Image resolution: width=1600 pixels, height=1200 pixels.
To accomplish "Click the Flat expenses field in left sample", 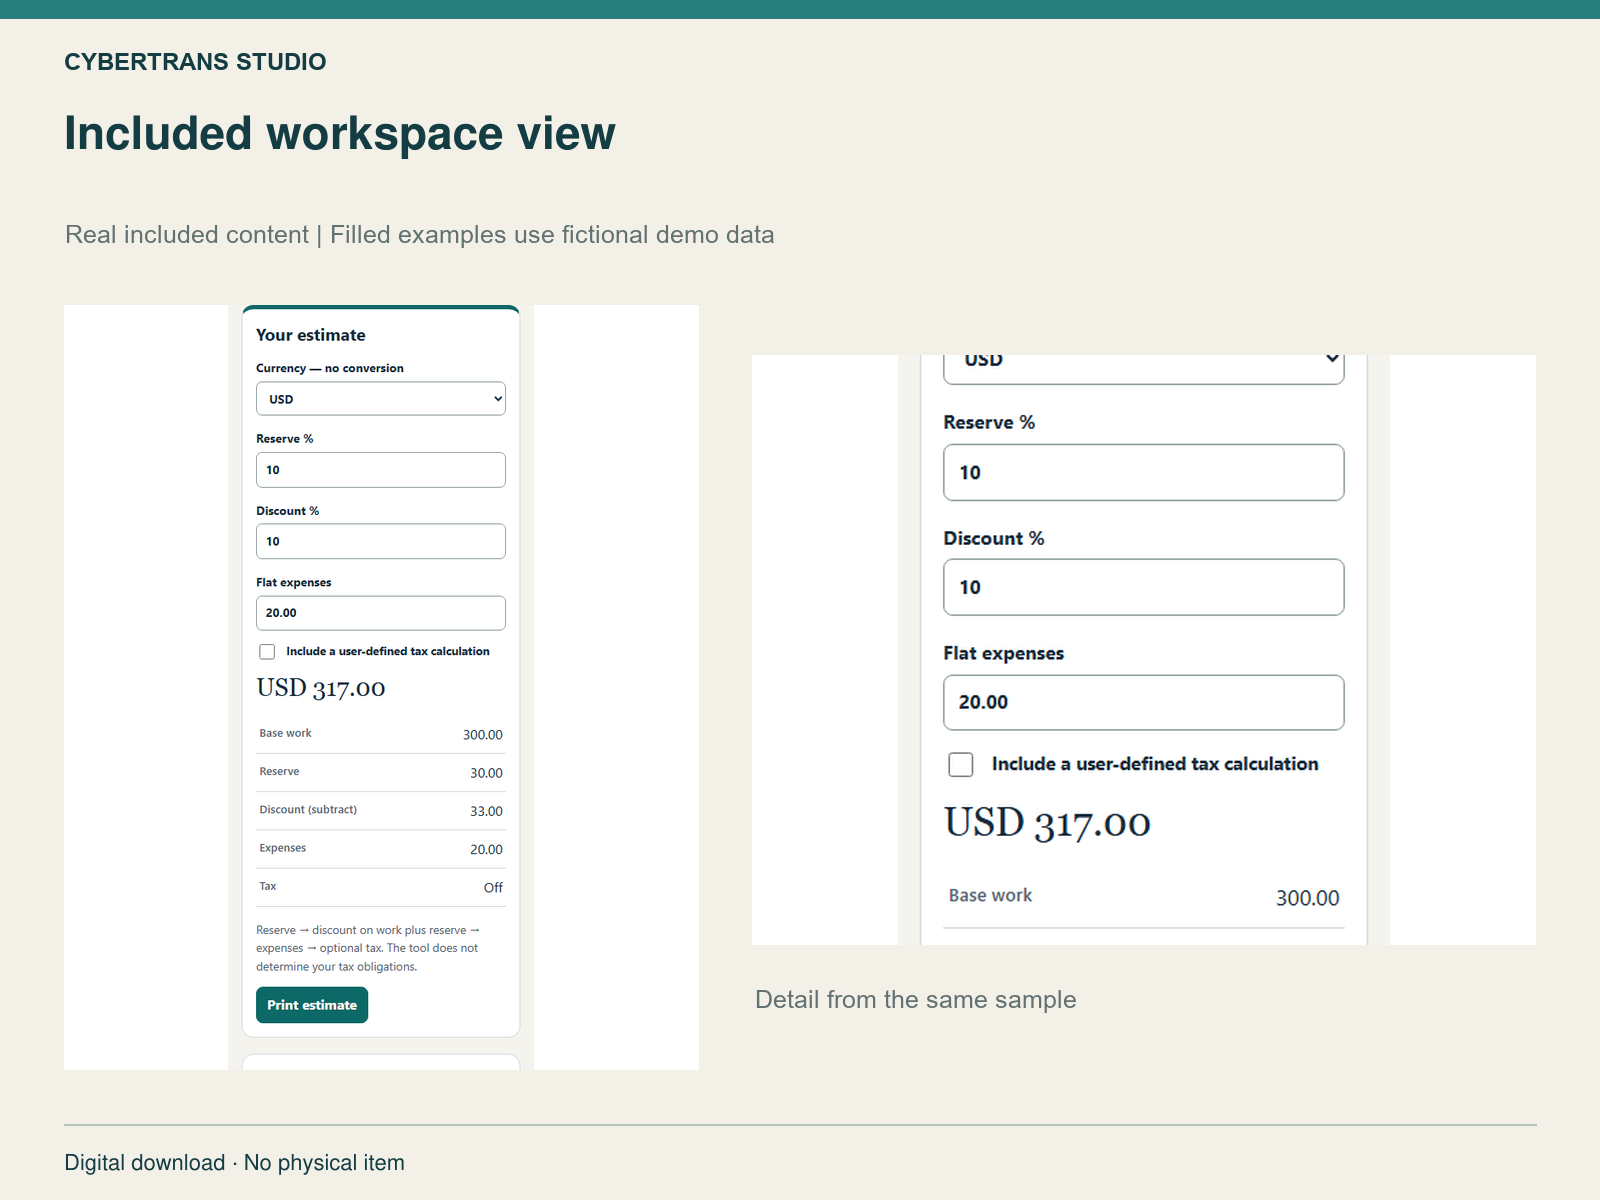I will 381,613.
